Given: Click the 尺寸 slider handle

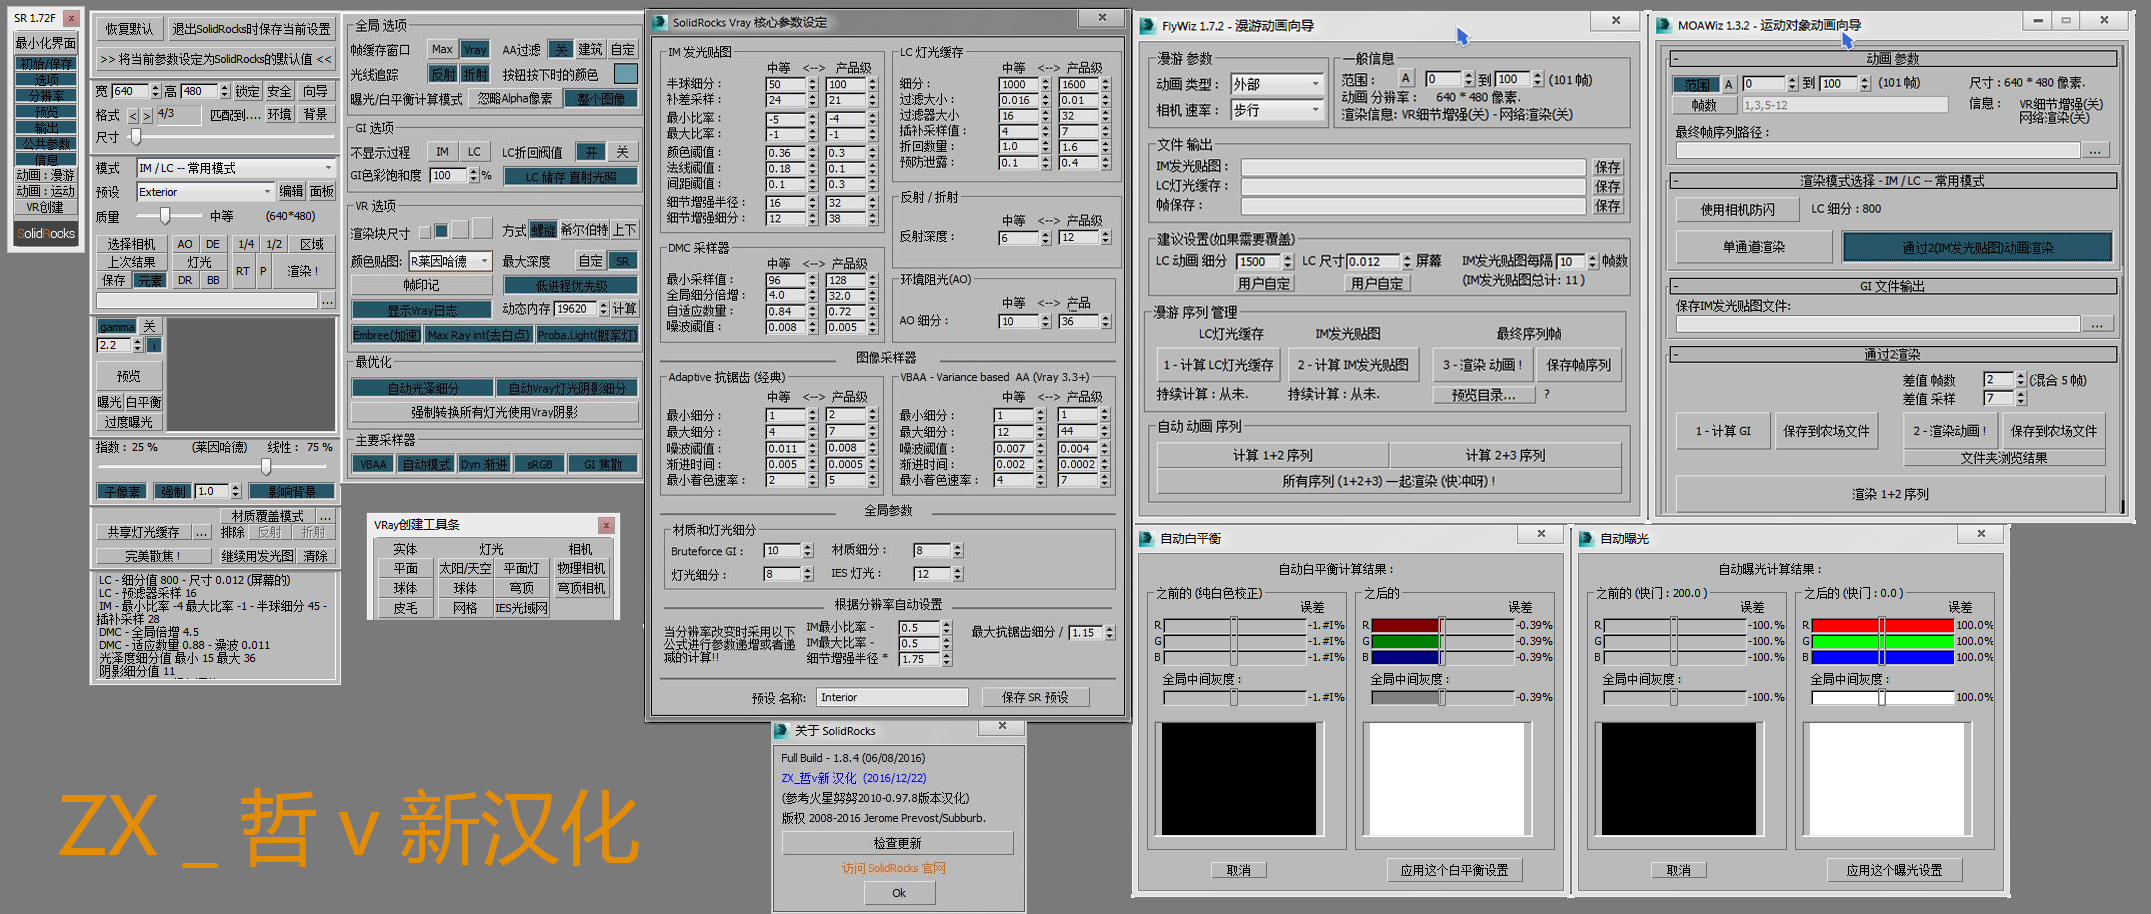Looking at the screenshot, I should click(x=135, y=138).
